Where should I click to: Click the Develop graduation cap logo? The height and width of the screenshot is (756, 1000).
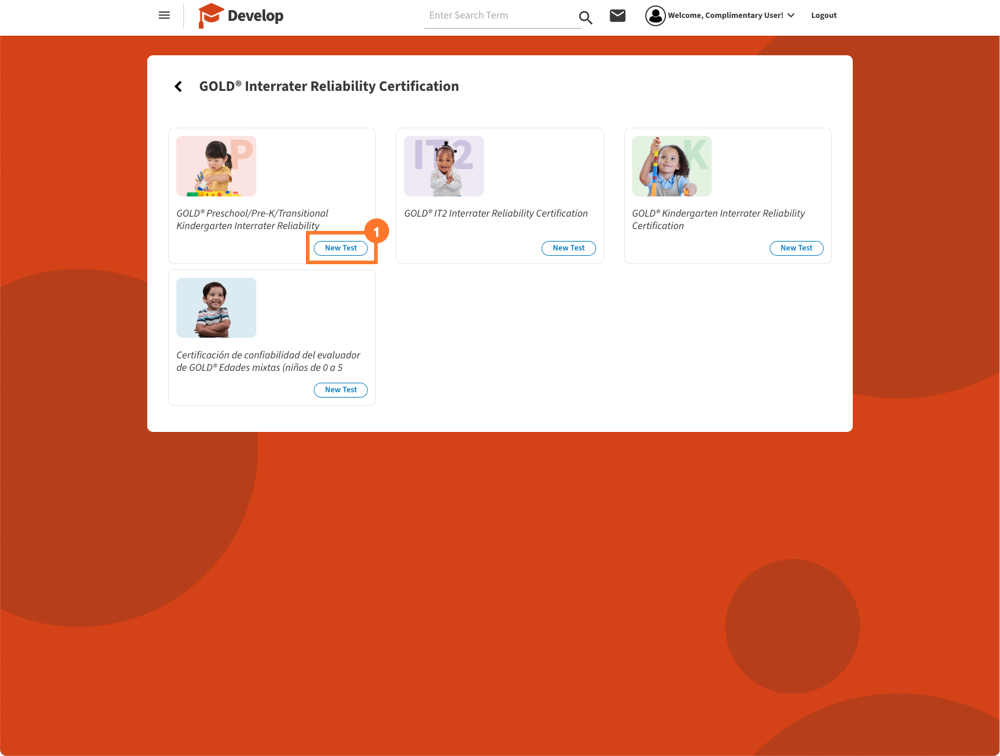211,16
